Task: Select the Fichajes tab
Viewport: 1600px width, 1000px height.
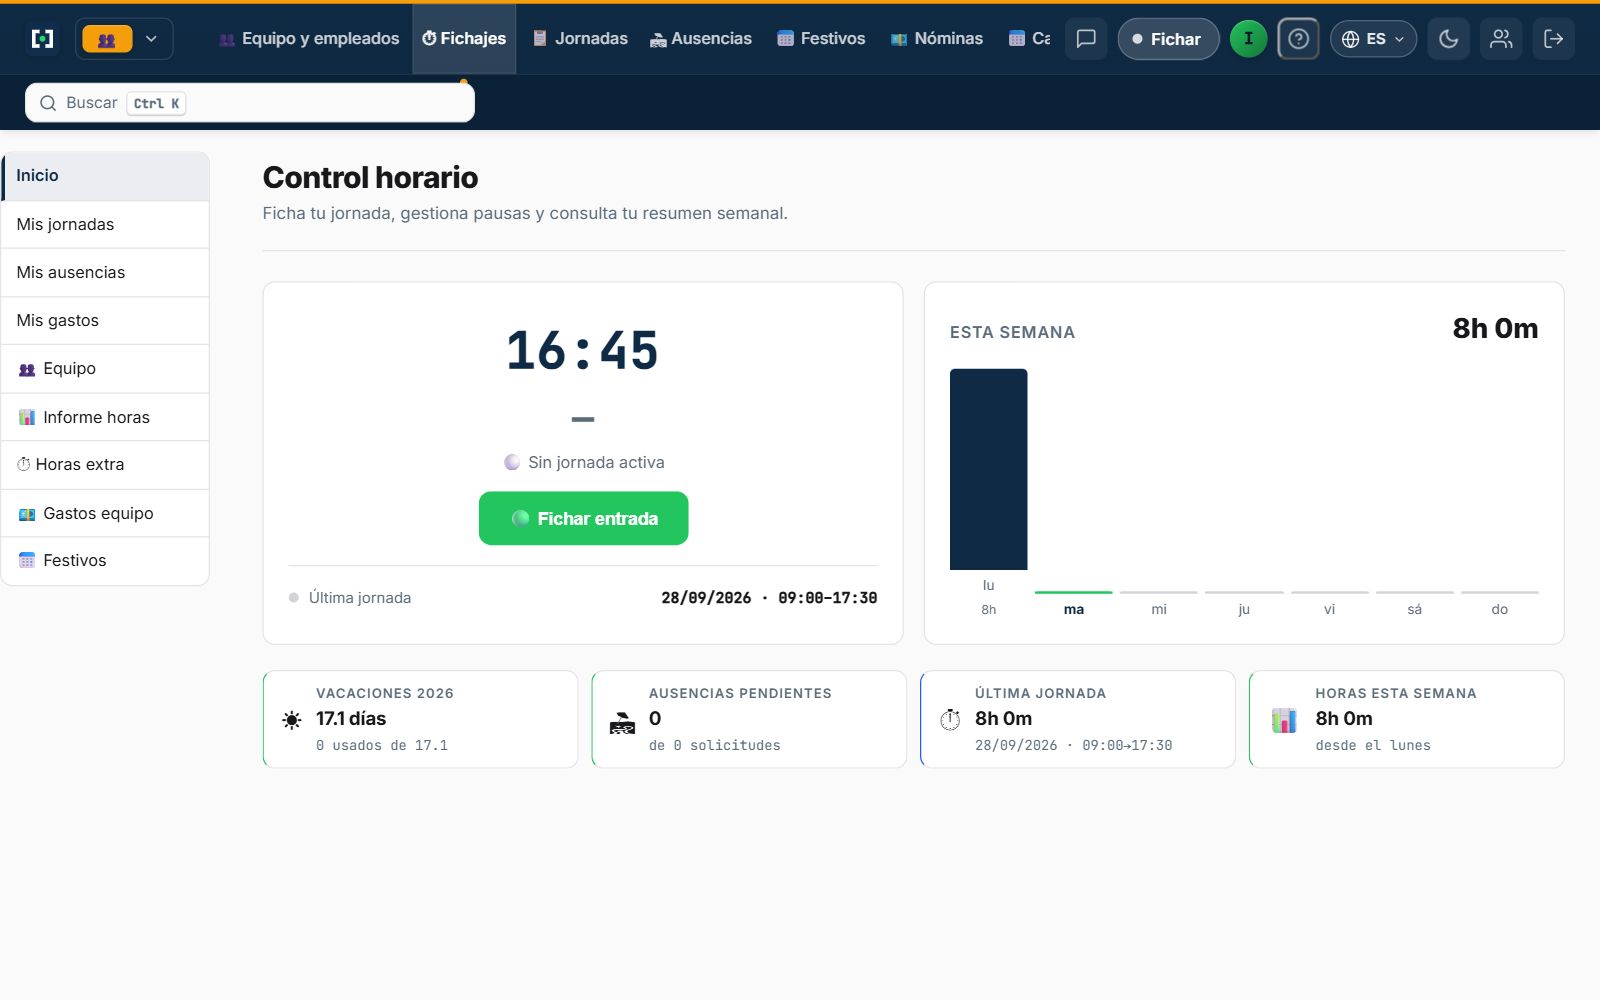Action: click(464, 39)
